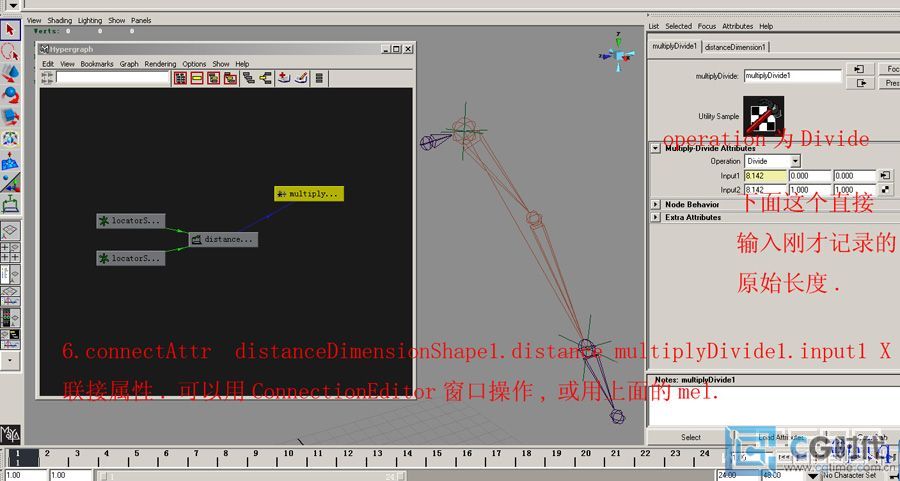
Task: Click Hypergraph frame hierarchy toolbar icon
Action: click(214, 78)
